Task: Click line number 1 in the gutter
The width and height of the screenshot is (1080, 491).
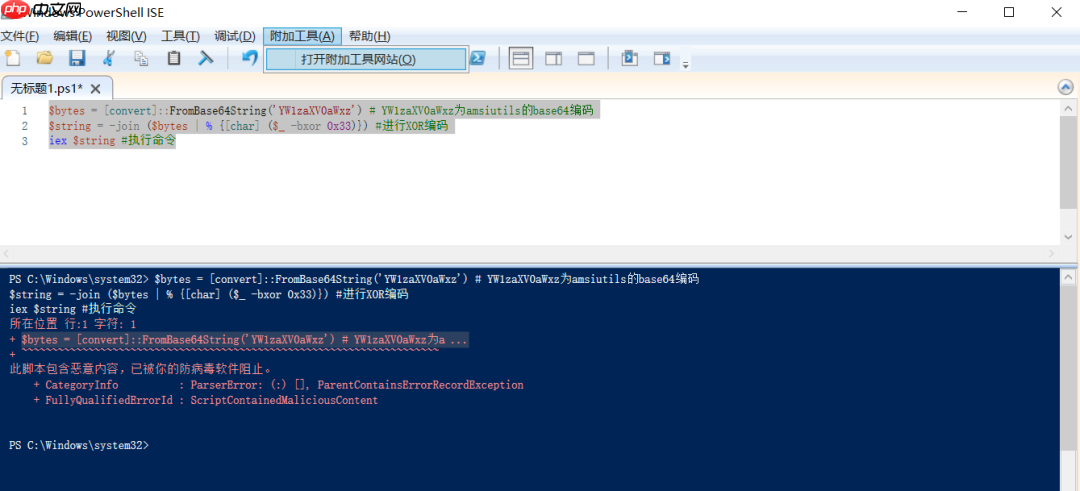Action: click(25, 111)
